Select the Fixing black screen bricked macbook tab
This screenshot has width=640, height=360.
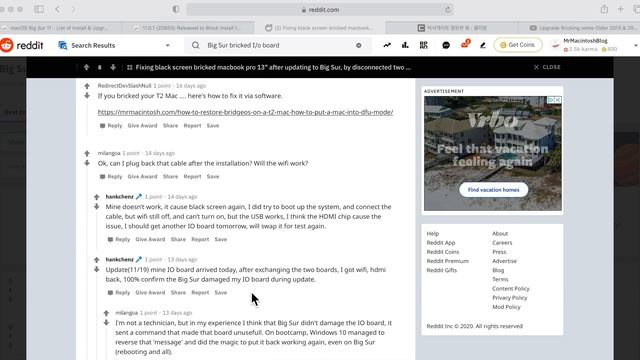tap(319, 28)
